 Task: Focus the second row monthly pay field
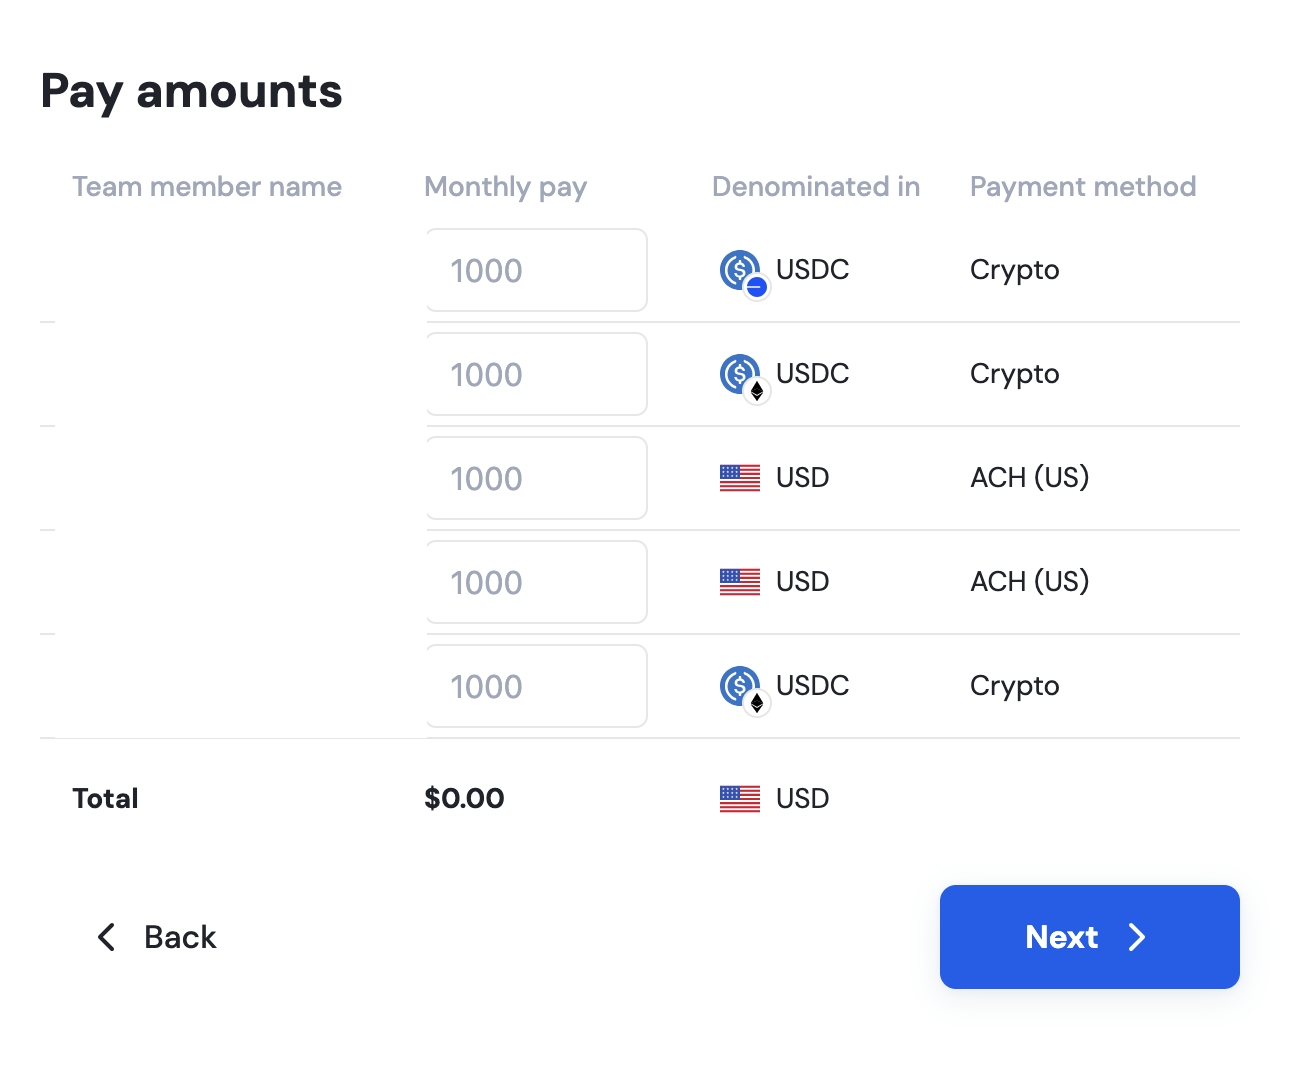coord(537,374)
